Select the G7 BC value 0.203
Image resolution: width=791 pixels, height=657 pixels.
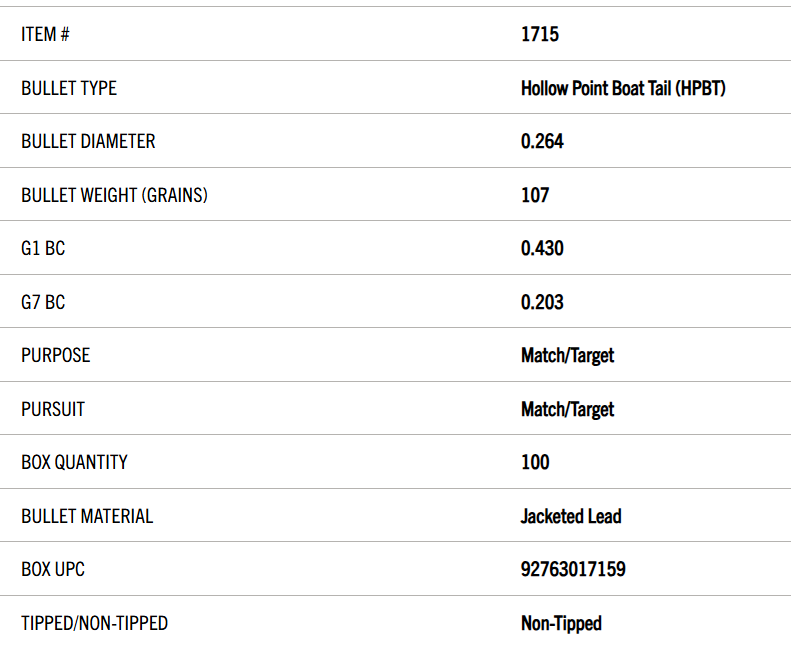point(542,302)
